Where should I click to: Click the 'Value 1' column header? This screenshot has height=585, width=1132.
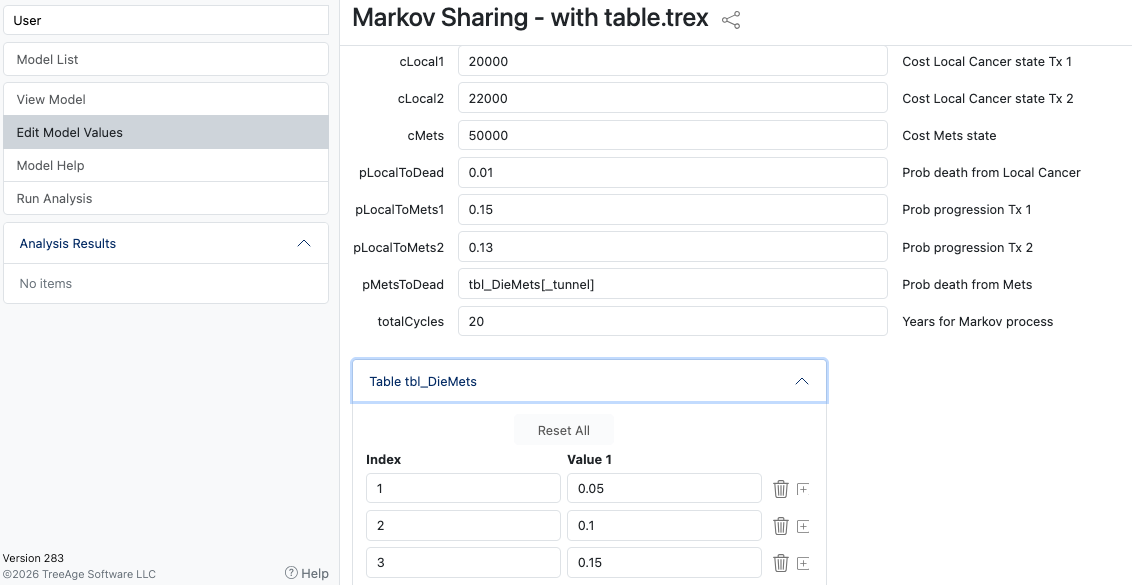point(589,459)
